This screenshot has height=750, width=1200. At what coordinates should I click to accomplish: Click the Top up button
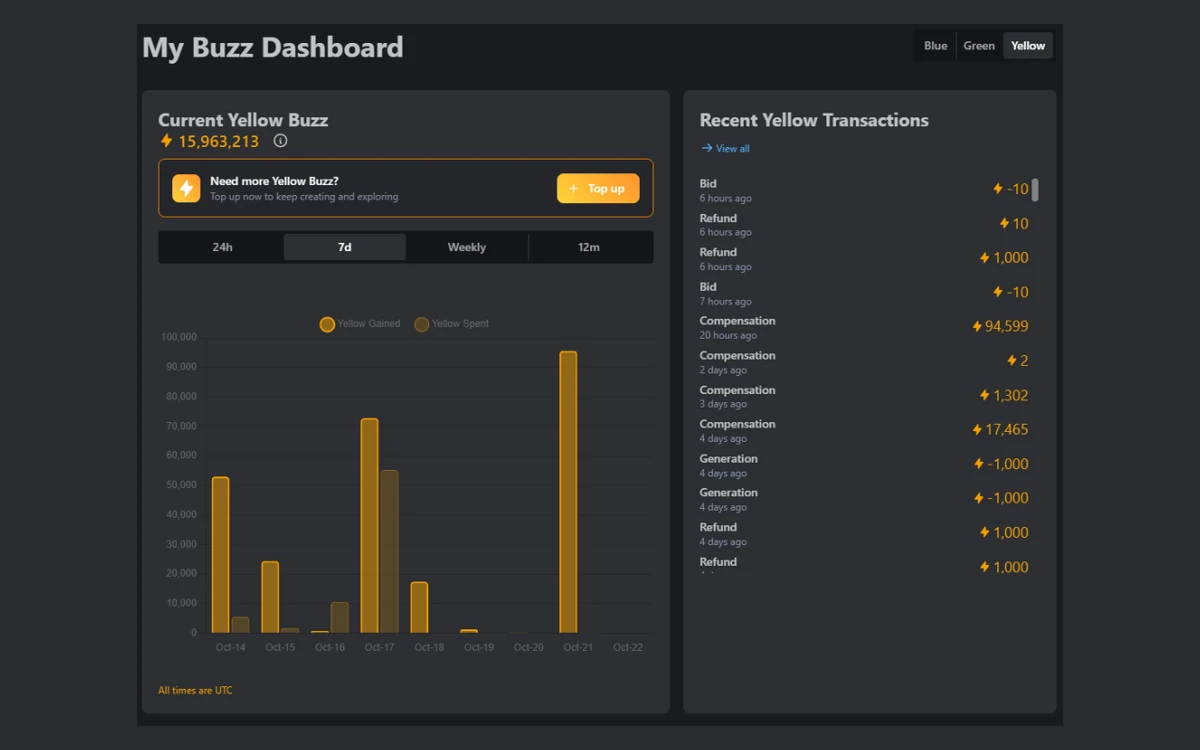coord(598,188)
